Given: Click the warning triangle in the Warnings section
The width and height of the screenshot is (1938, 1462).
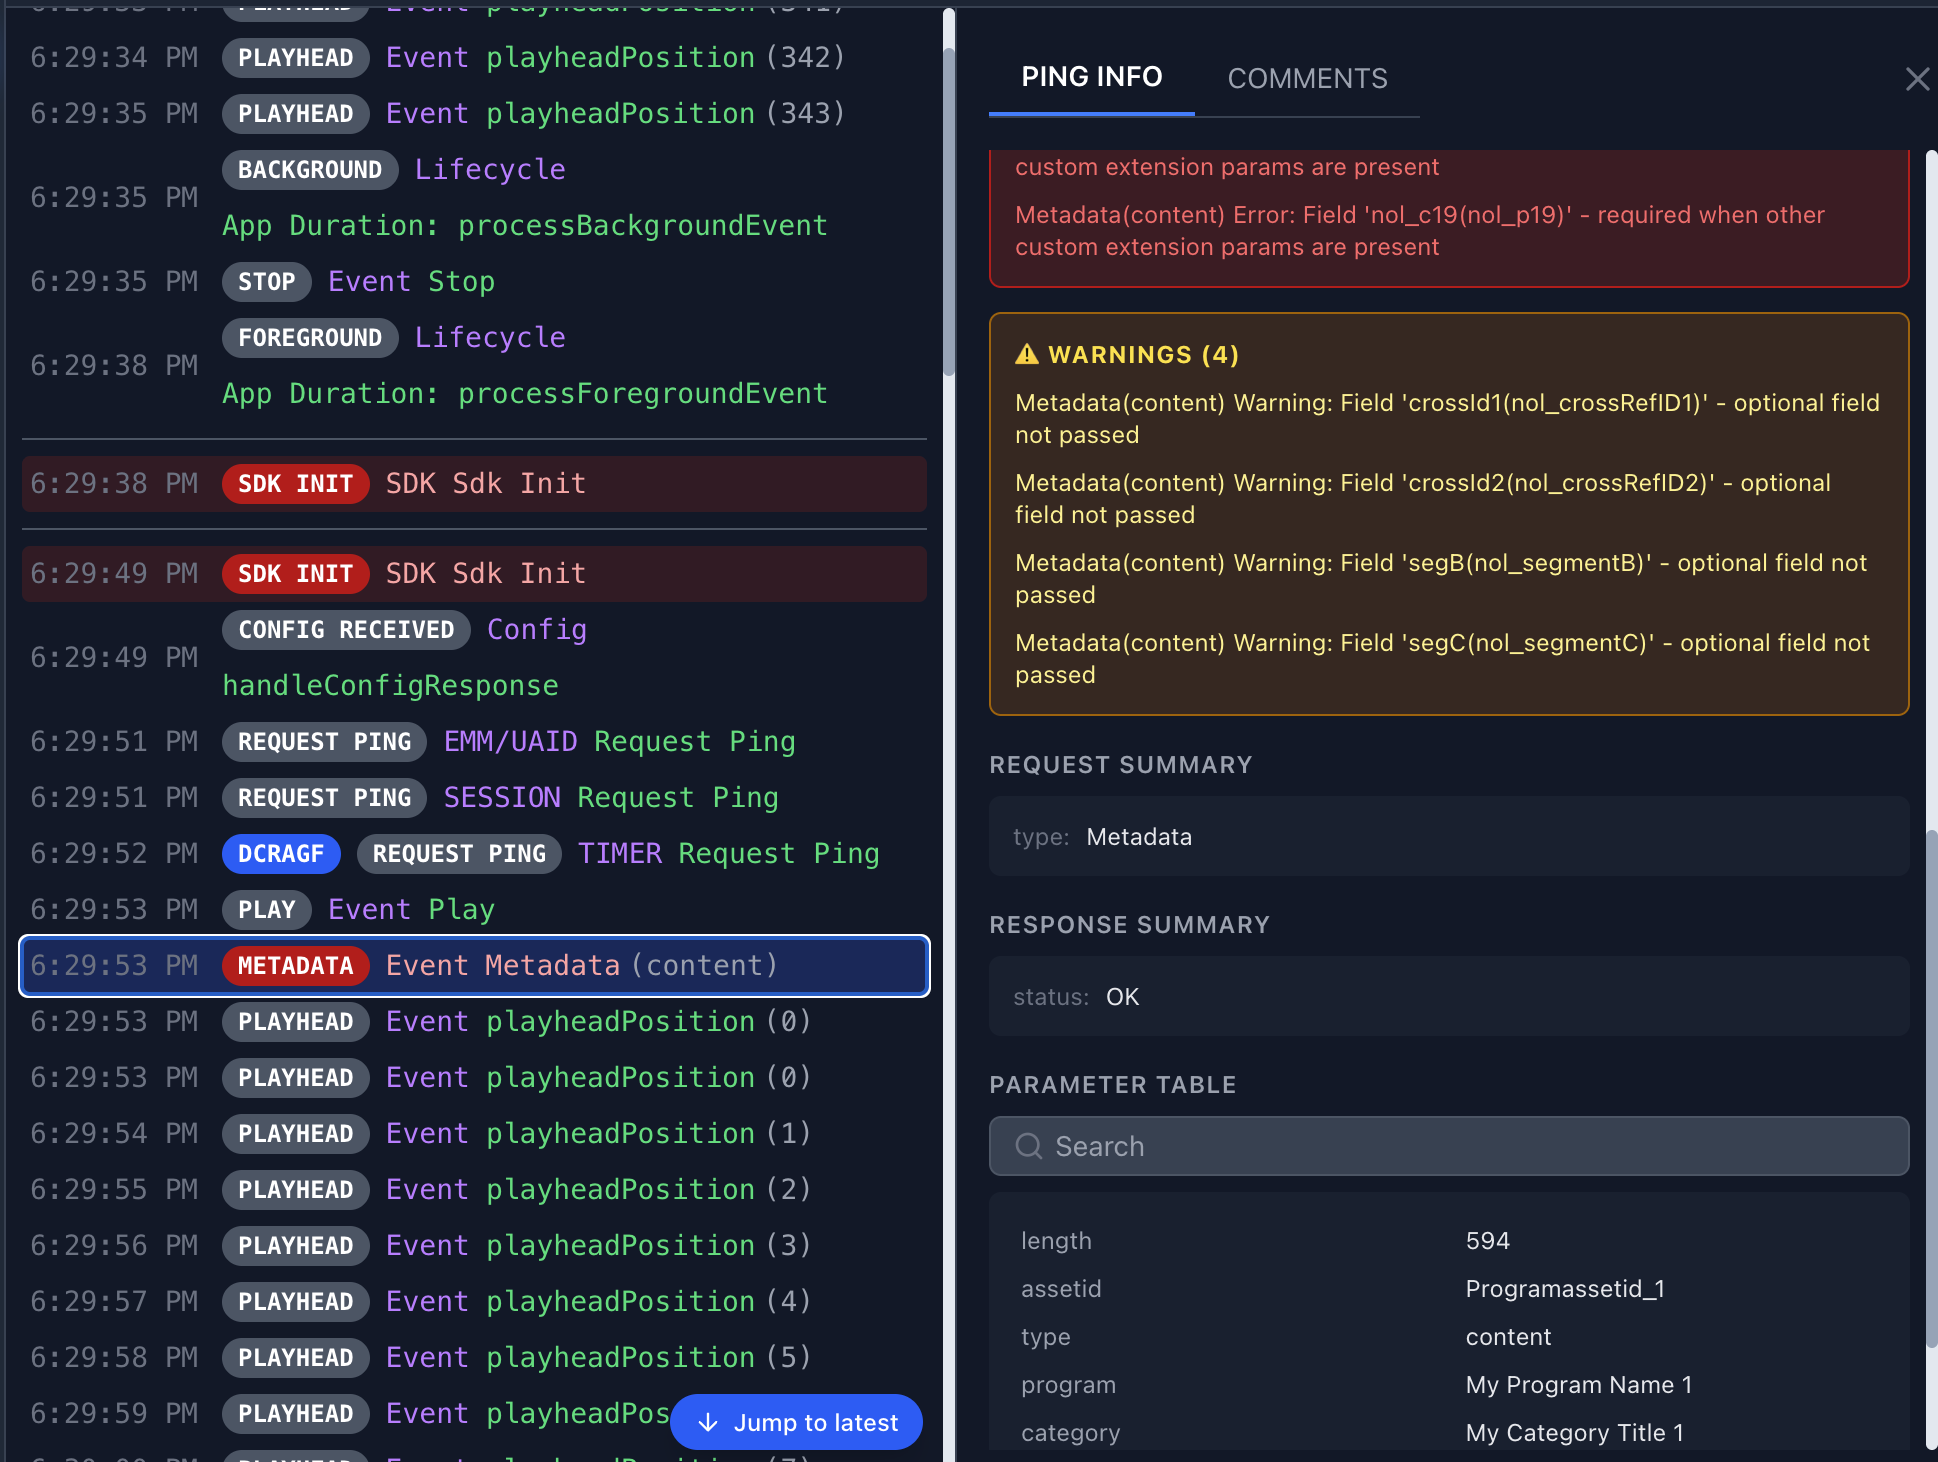Looking at the screenshot, I should click(x=1025, y=354).
